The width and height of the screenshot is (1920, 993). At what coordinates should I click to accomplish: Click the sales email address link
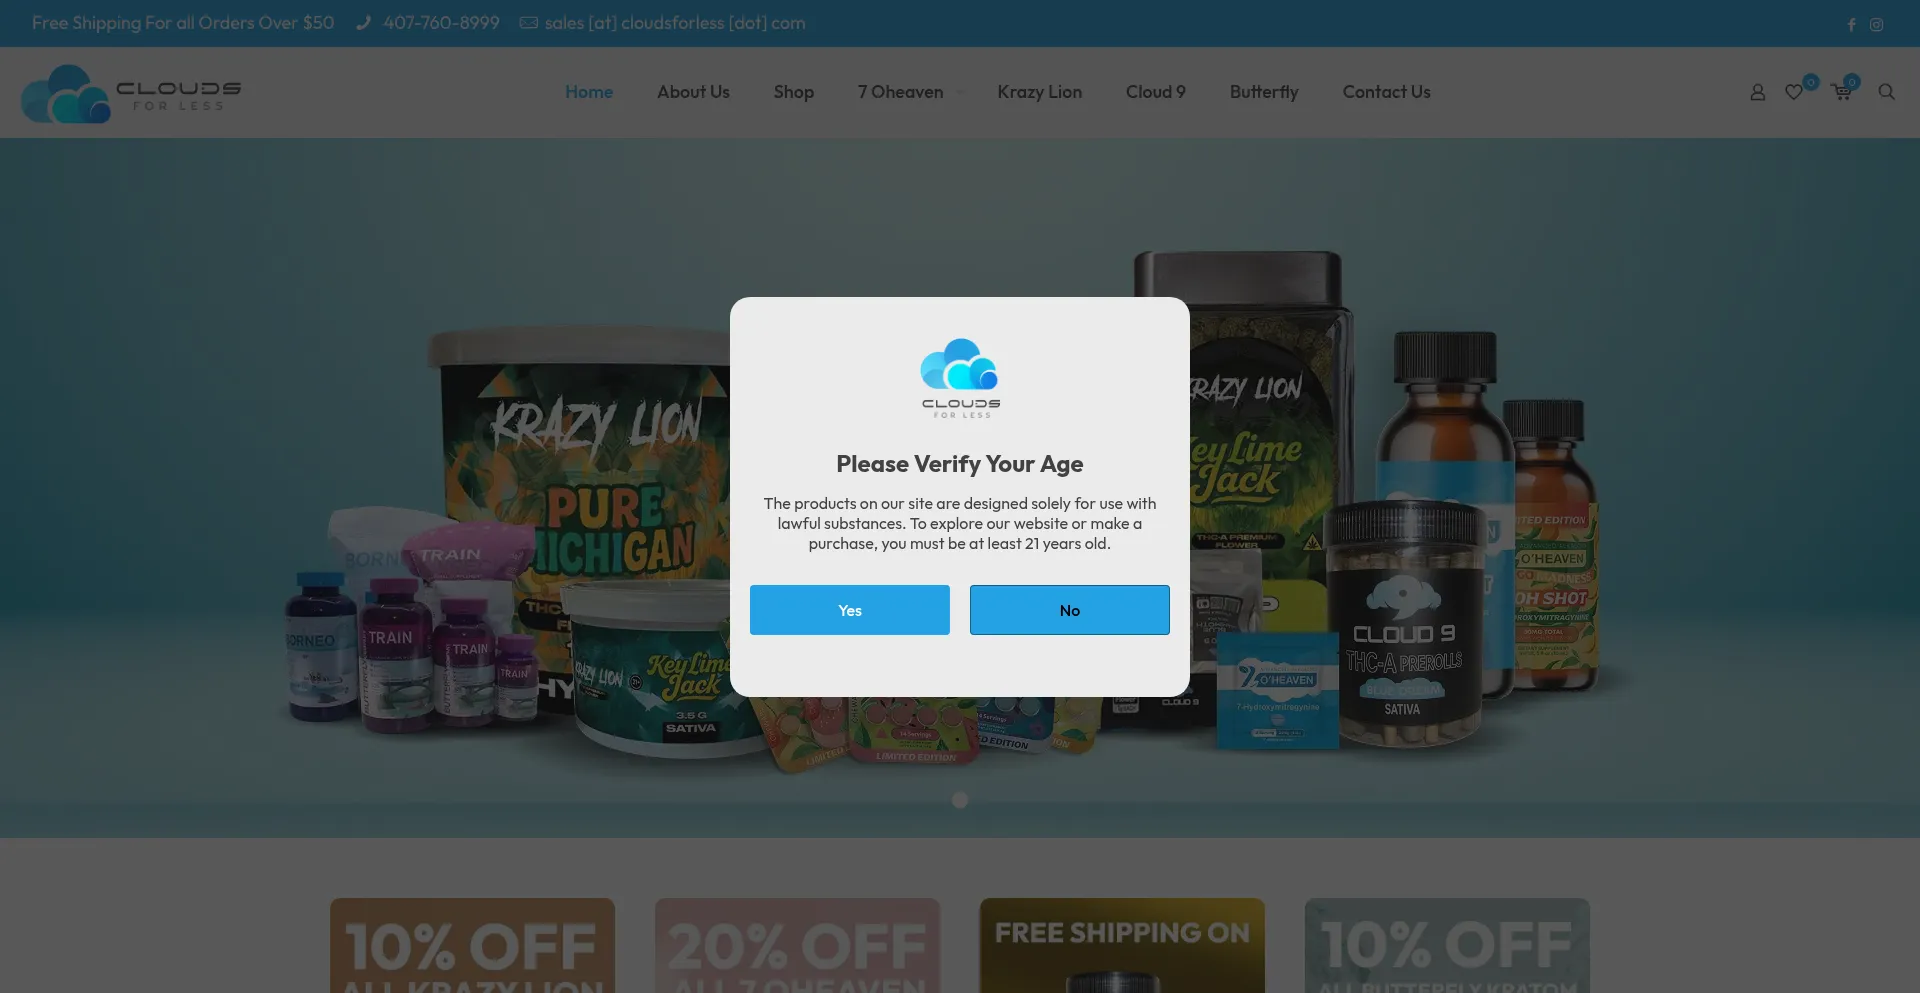pos(675,23)
